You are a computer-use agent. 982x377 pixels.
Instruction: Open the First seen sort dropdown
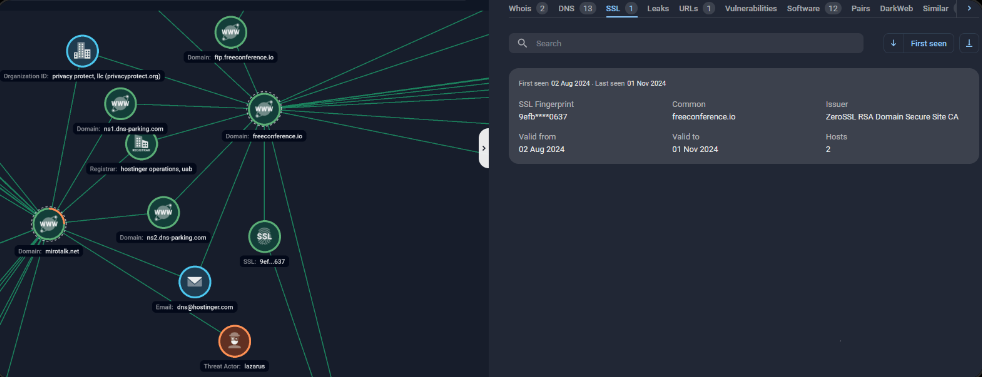point(928,43)
